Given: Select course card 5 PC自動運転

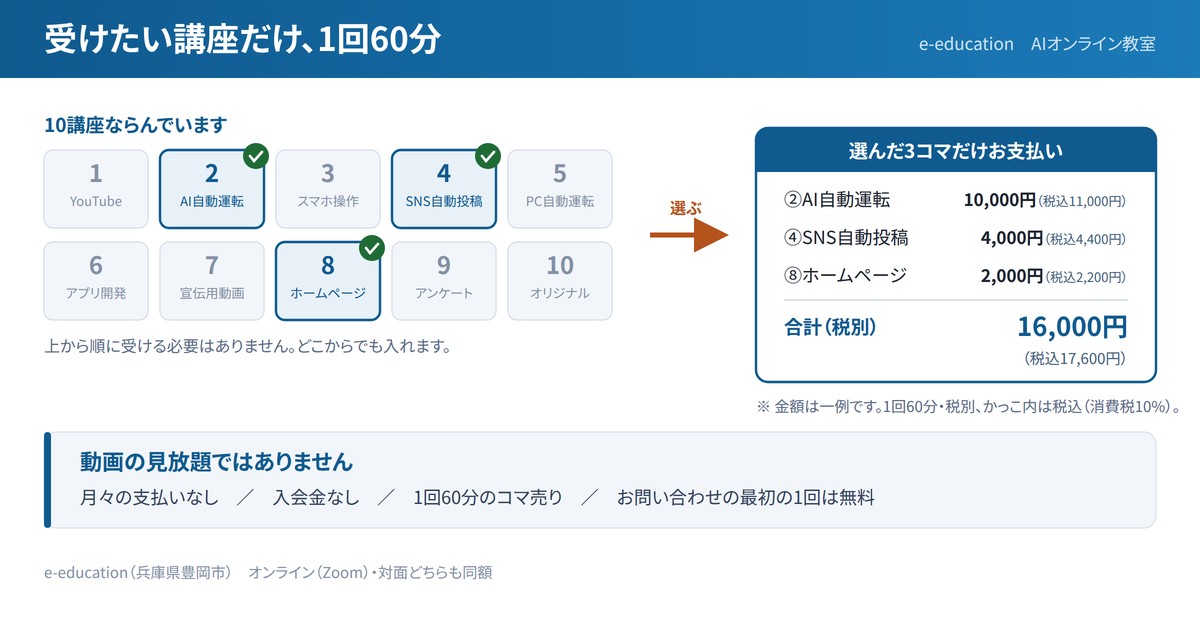Looking at the screenshot, I should [x=560, y=189].
